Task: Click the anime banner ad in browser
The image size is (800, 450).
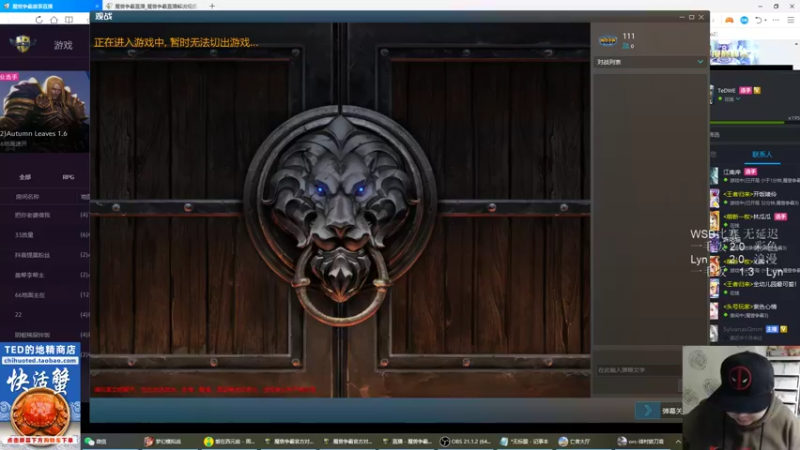Action: 734,53
